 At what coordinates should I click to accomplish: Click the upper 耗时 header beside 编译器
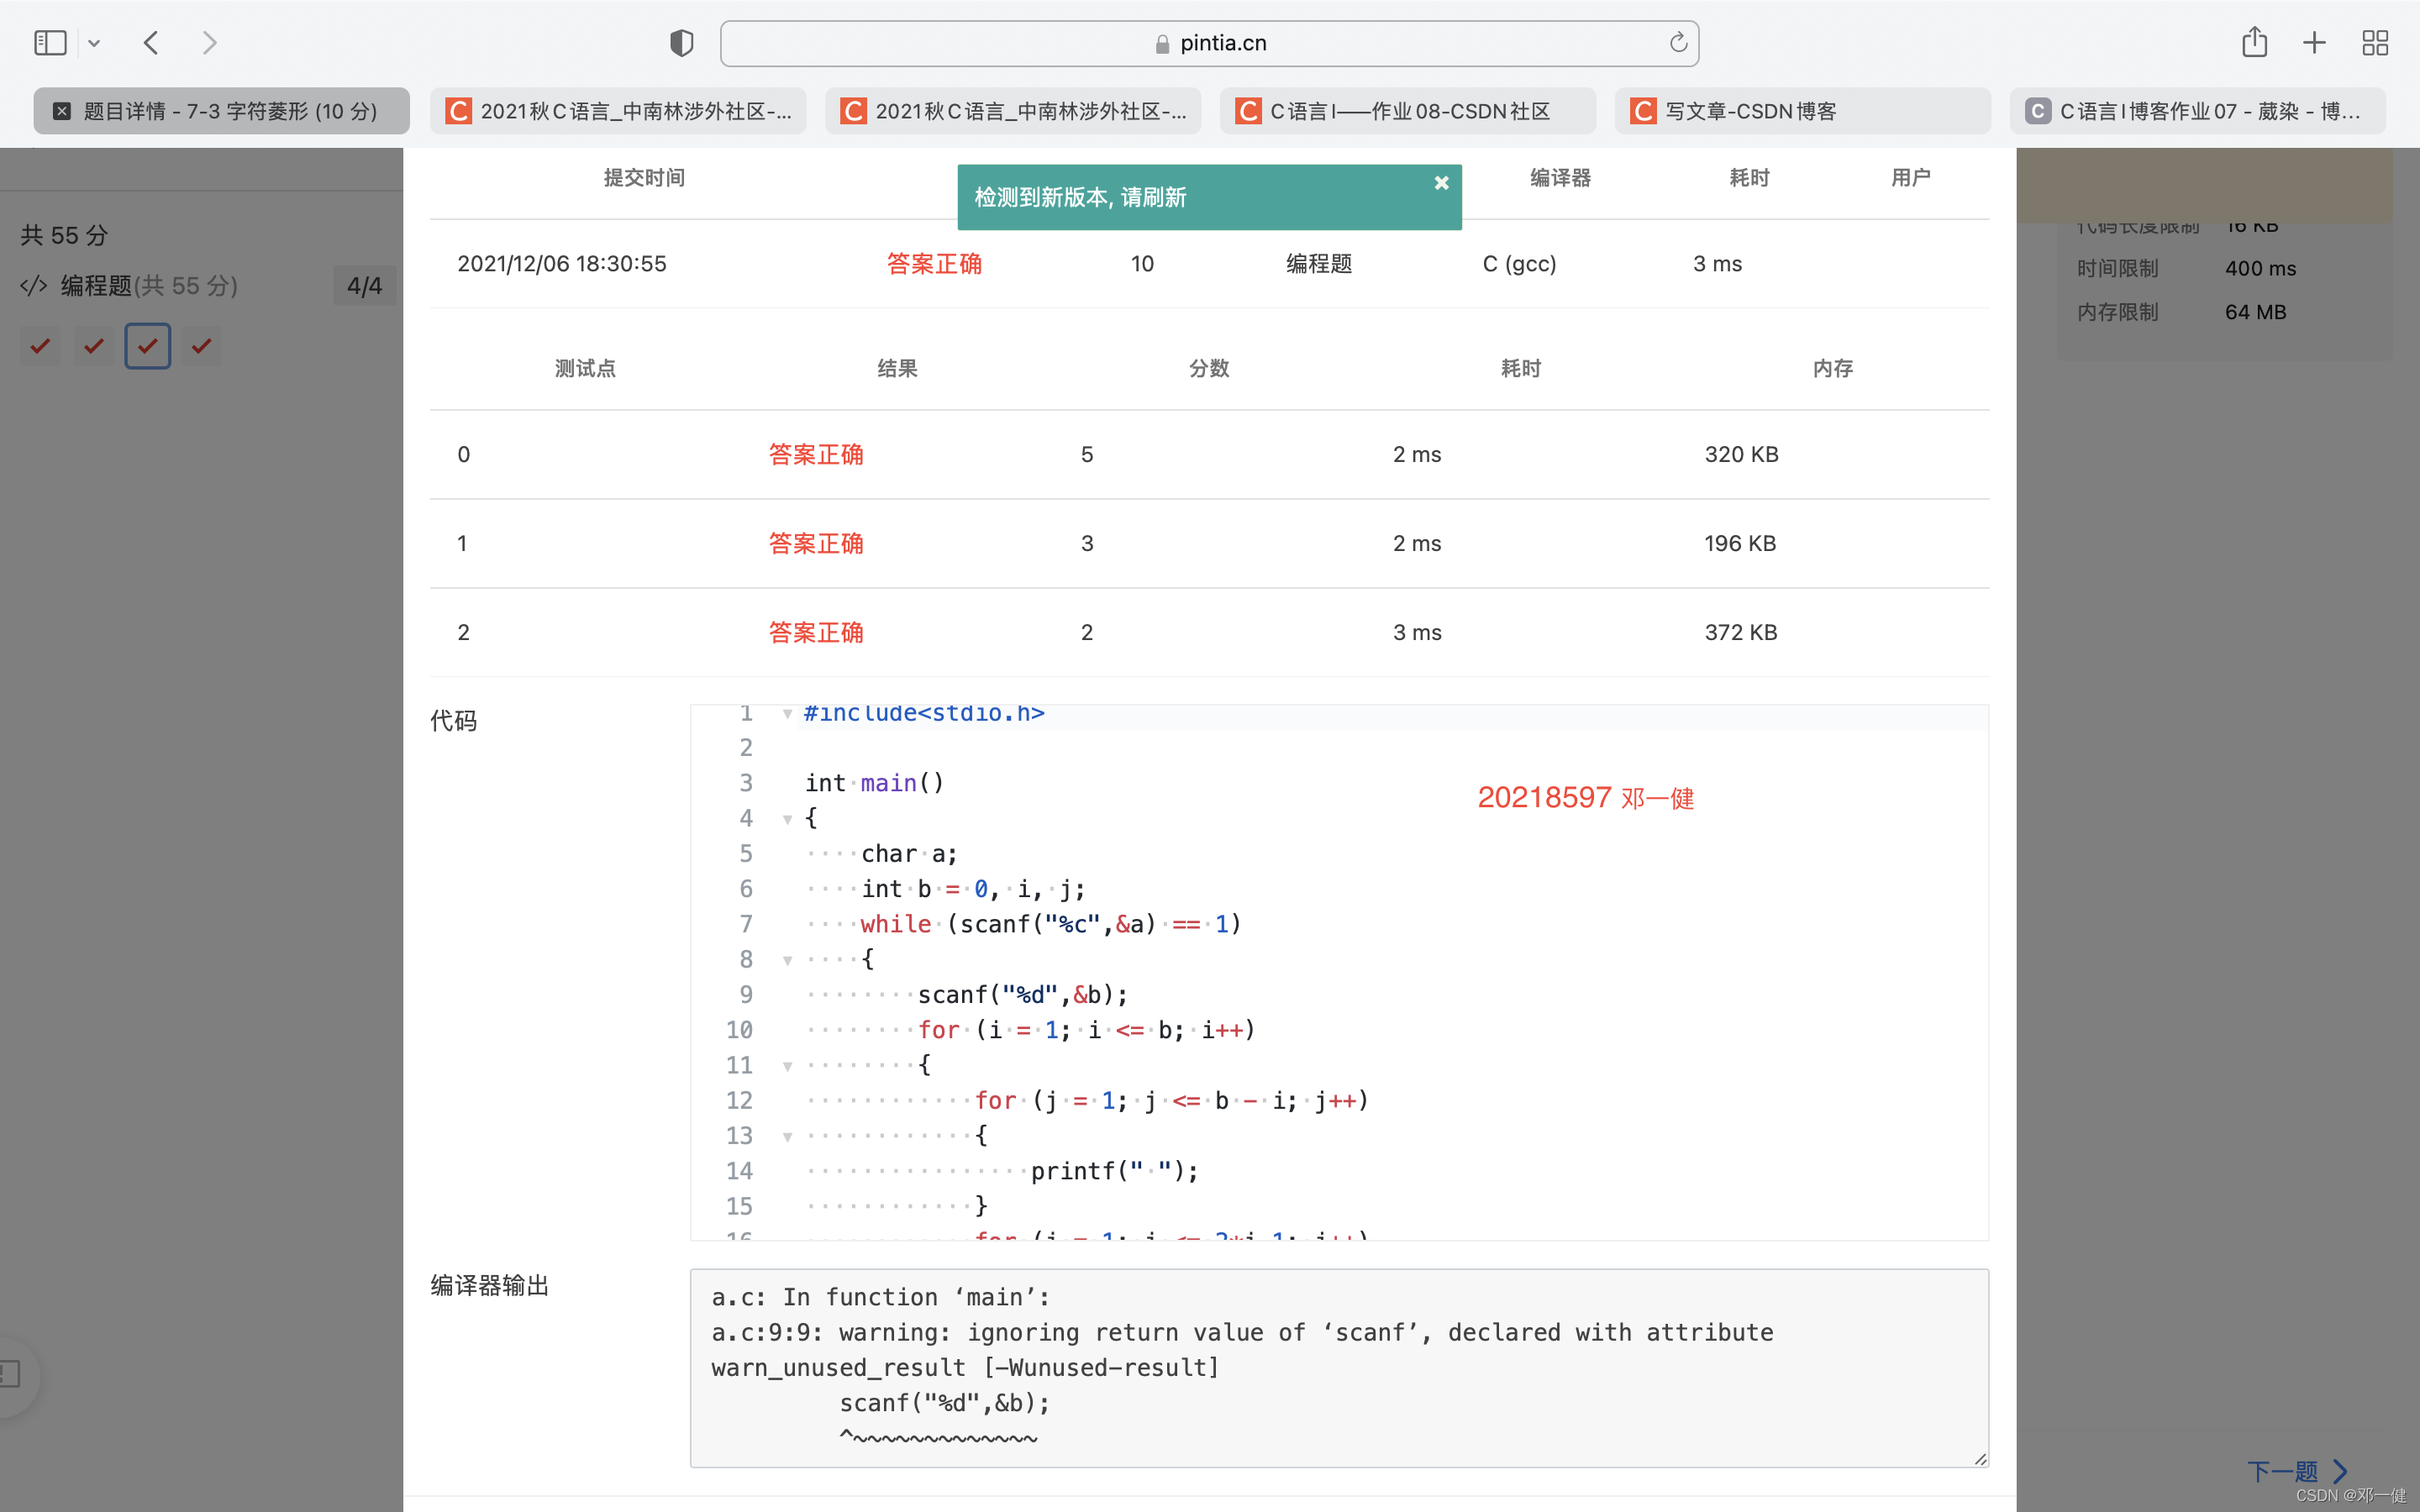tap(1749, 178)
